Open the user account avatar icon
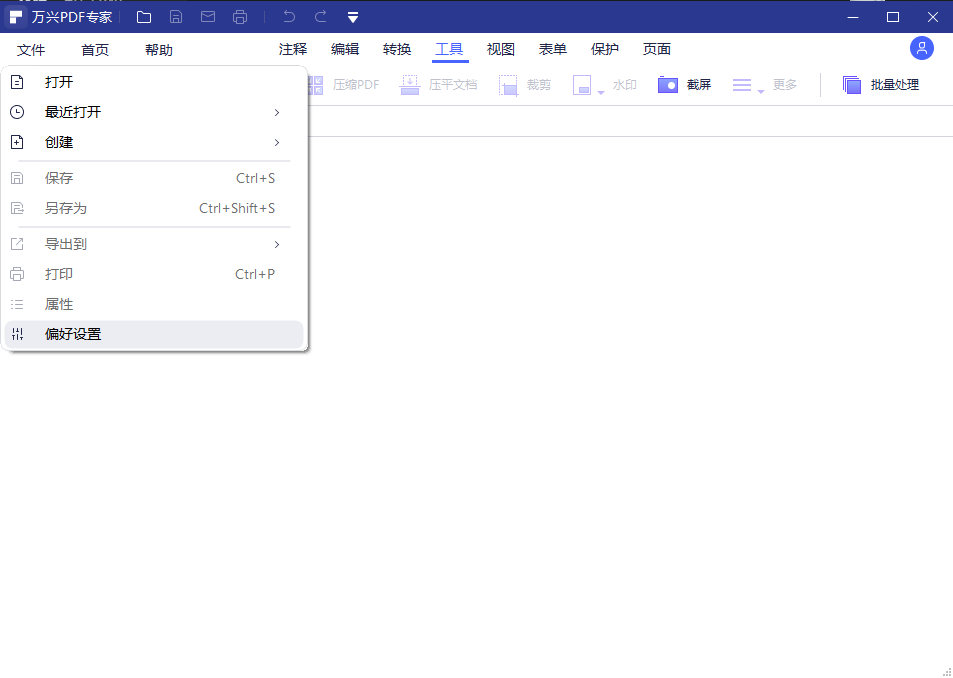The width and height of the screenshot is (953, 678). pos(921,48)
